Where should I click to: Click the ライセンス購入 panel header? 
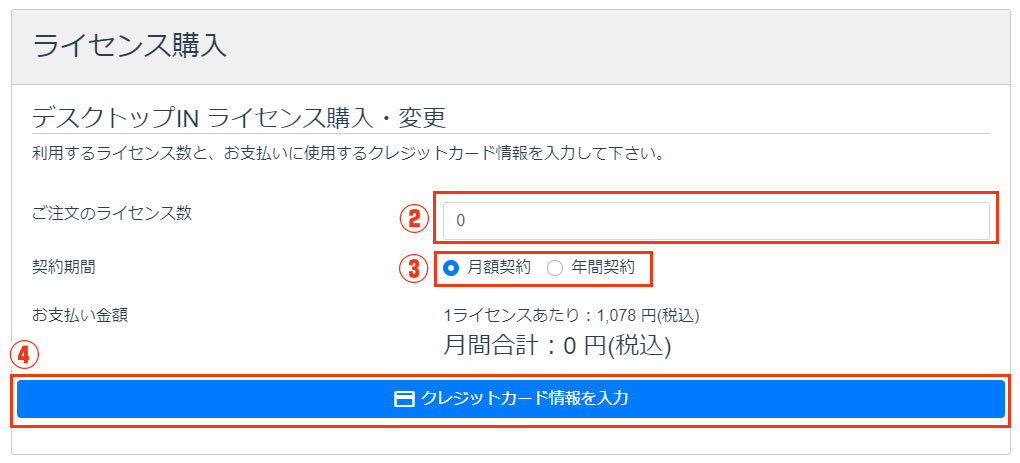point(511,47)
